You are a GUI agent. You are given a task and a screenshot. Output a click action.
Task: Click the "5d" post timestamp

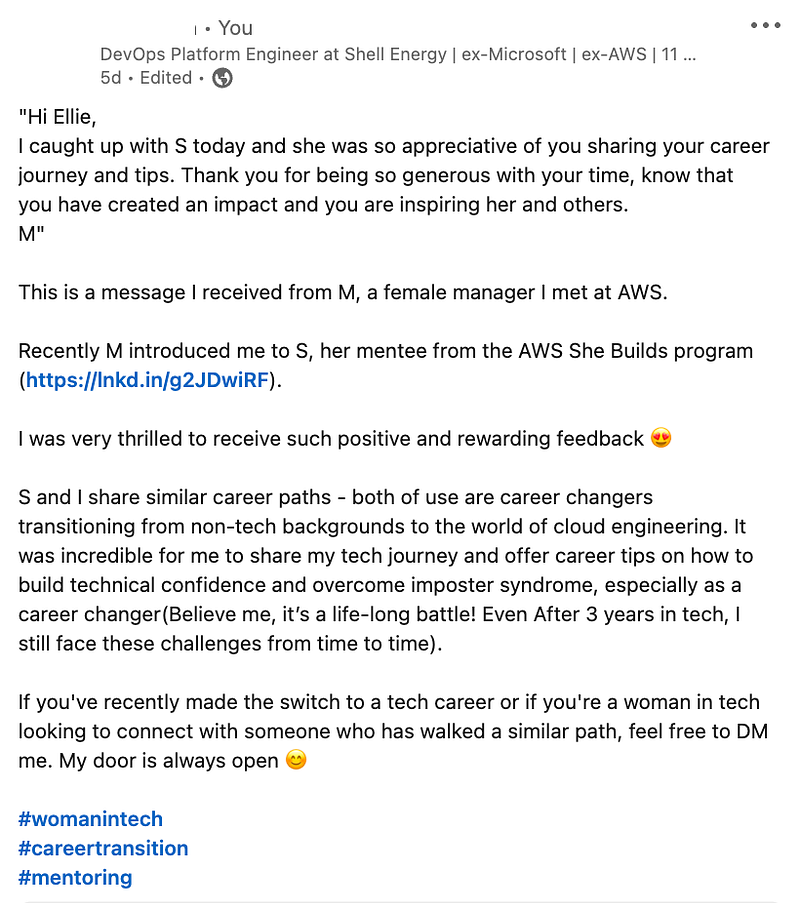pos(111,78)
